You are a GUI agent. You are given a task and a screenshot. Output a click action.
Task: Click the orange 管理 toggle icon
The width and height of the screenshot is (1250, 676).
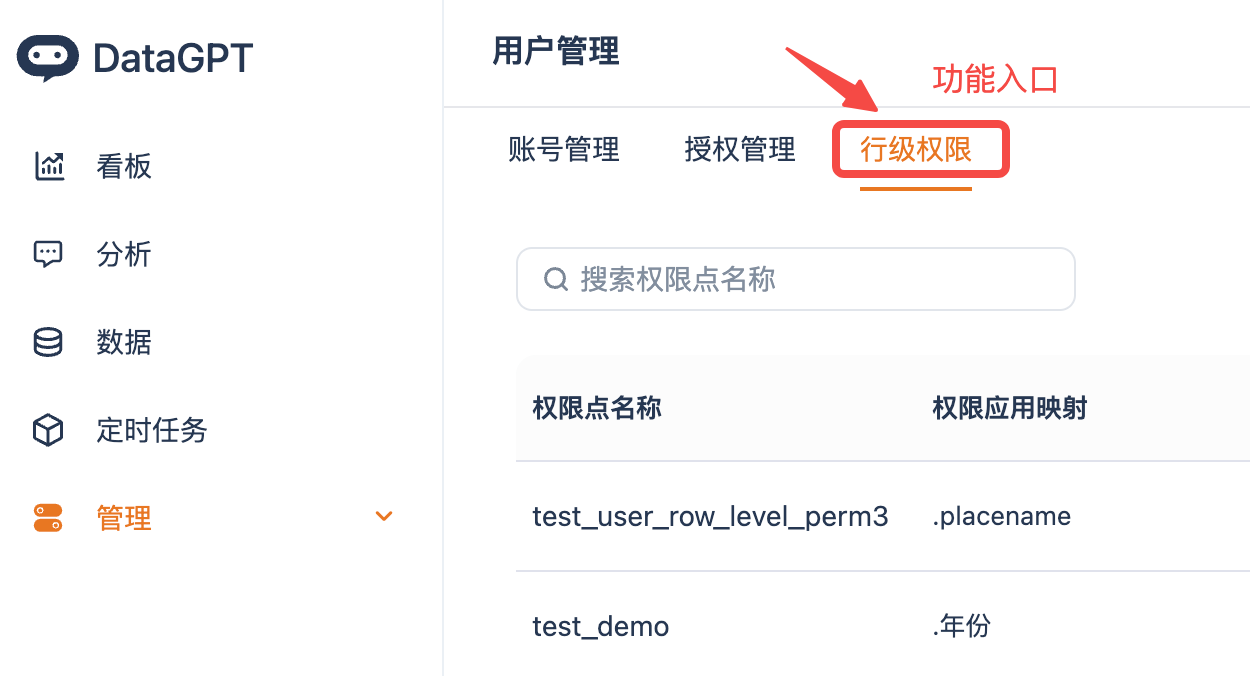(x=48, y=518)
